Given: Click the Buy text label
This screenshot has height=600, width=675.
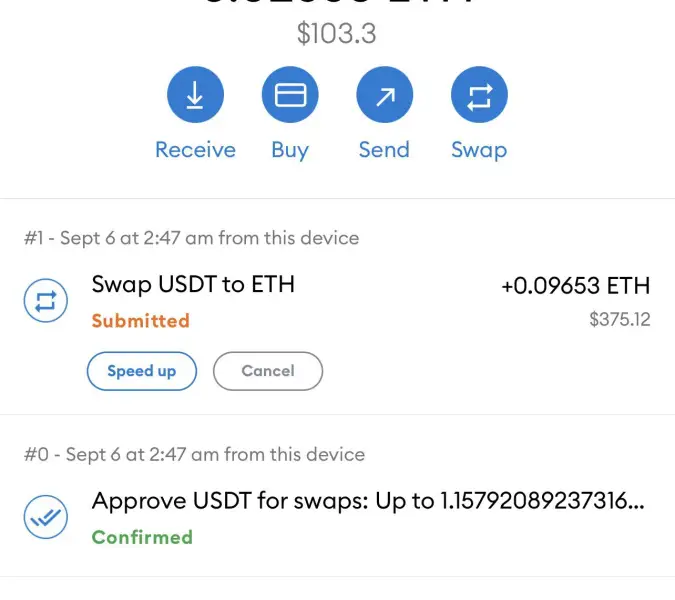Looking at the screenshot, I should point(290,150).
